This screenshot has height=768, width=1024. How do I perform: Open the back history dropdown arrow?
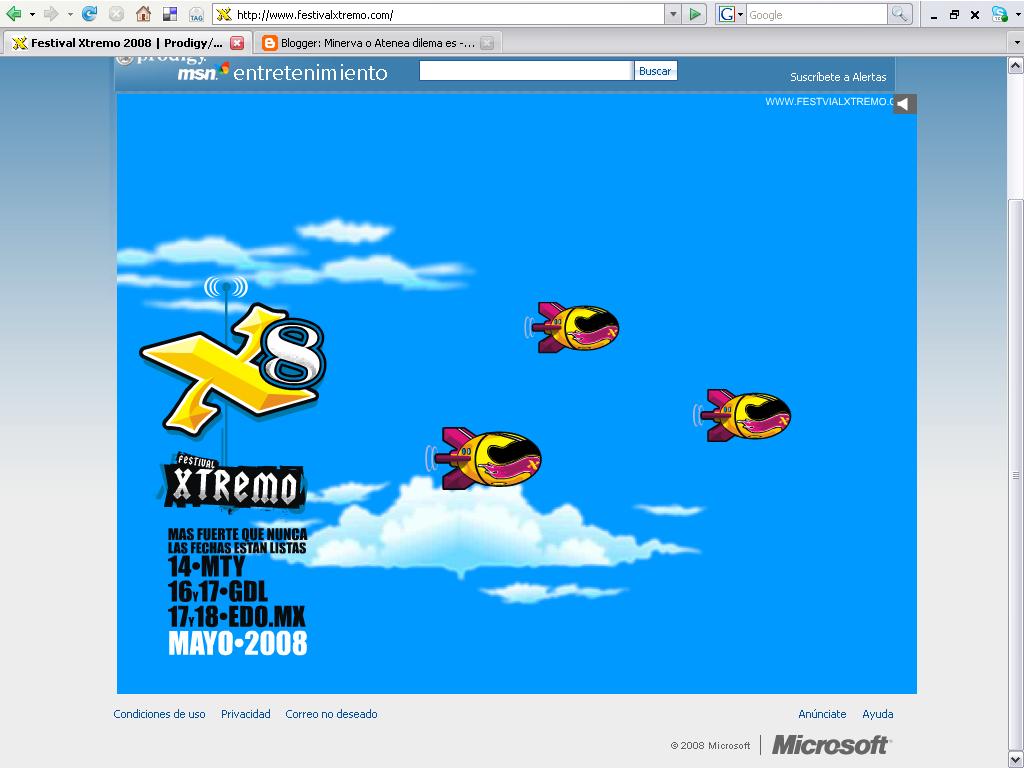click(x=32, y=14)
